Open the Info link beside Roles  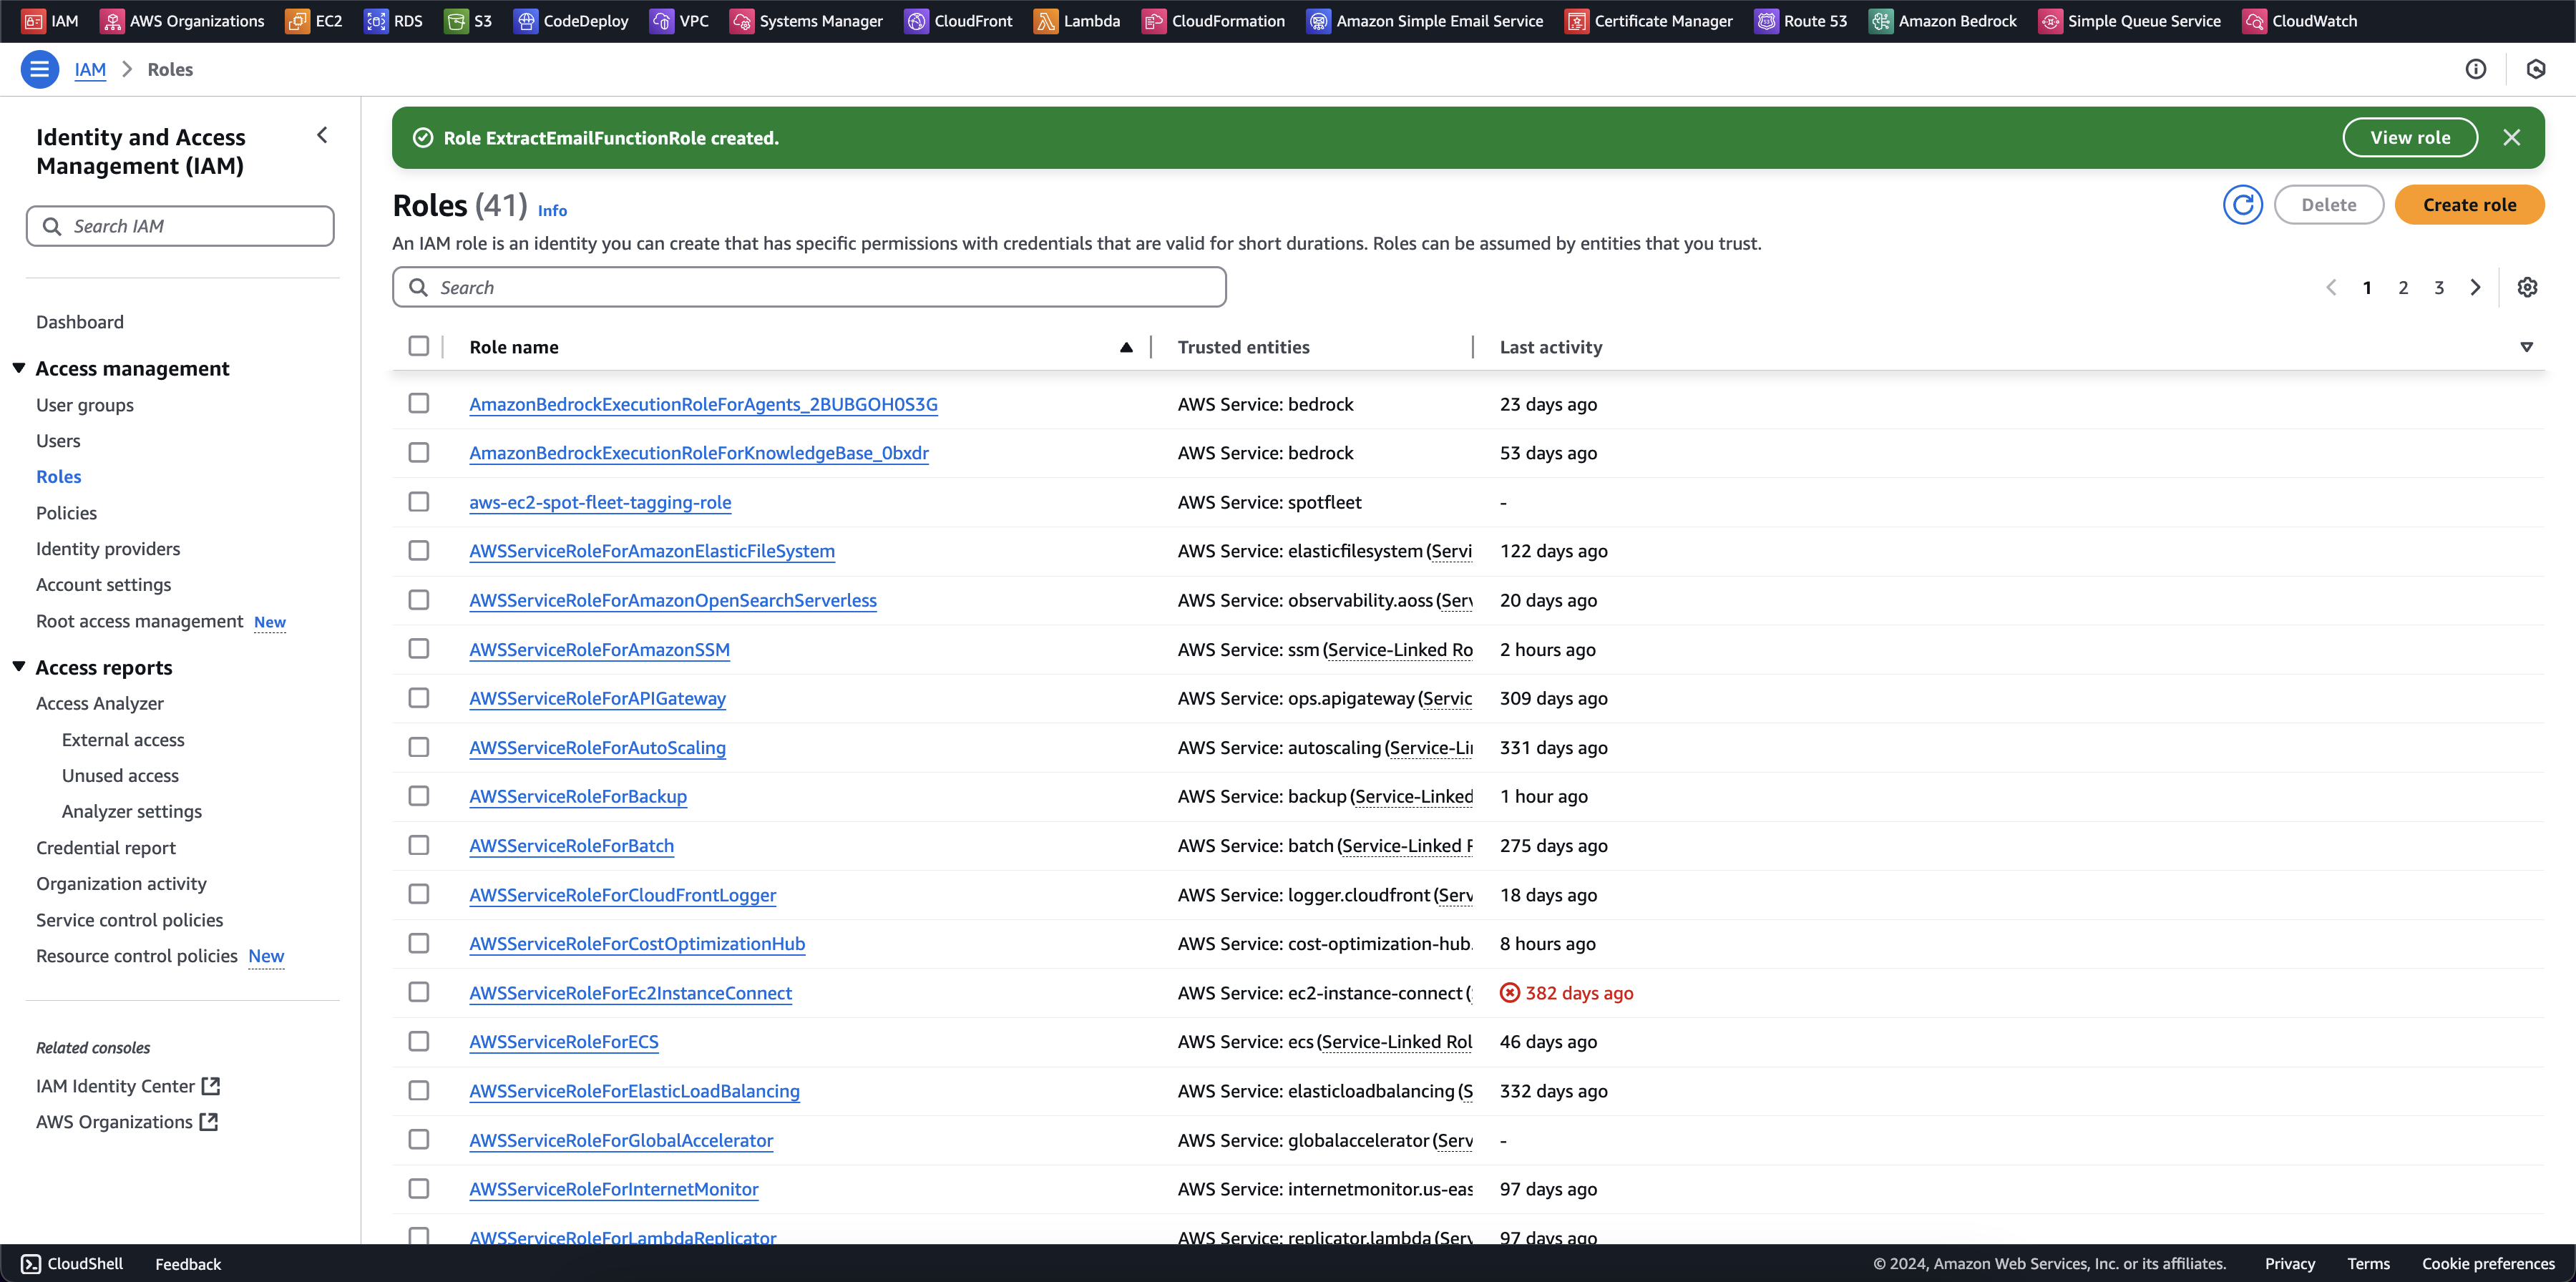[x=552, y=210]
